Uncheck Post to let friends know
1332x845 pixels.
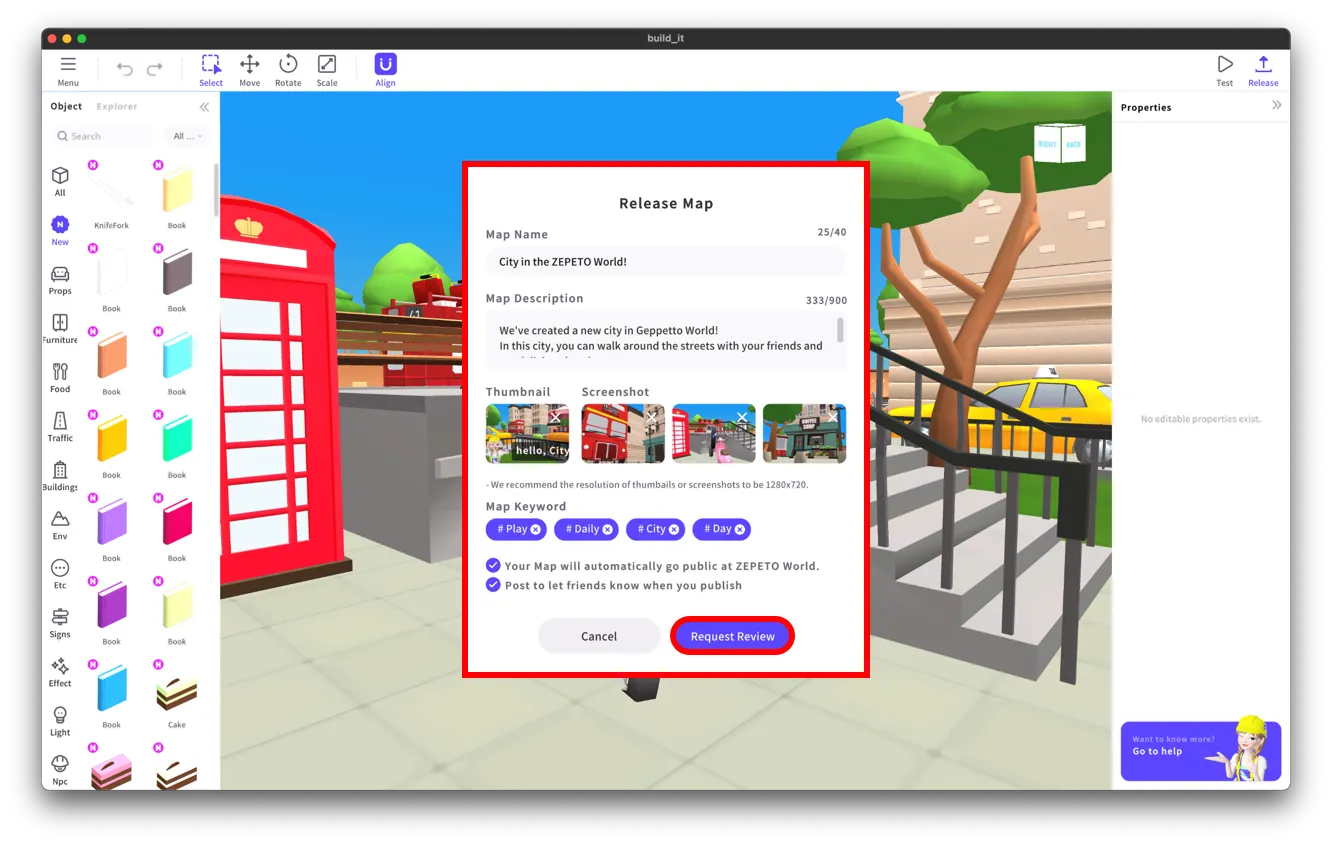[493, 585]
